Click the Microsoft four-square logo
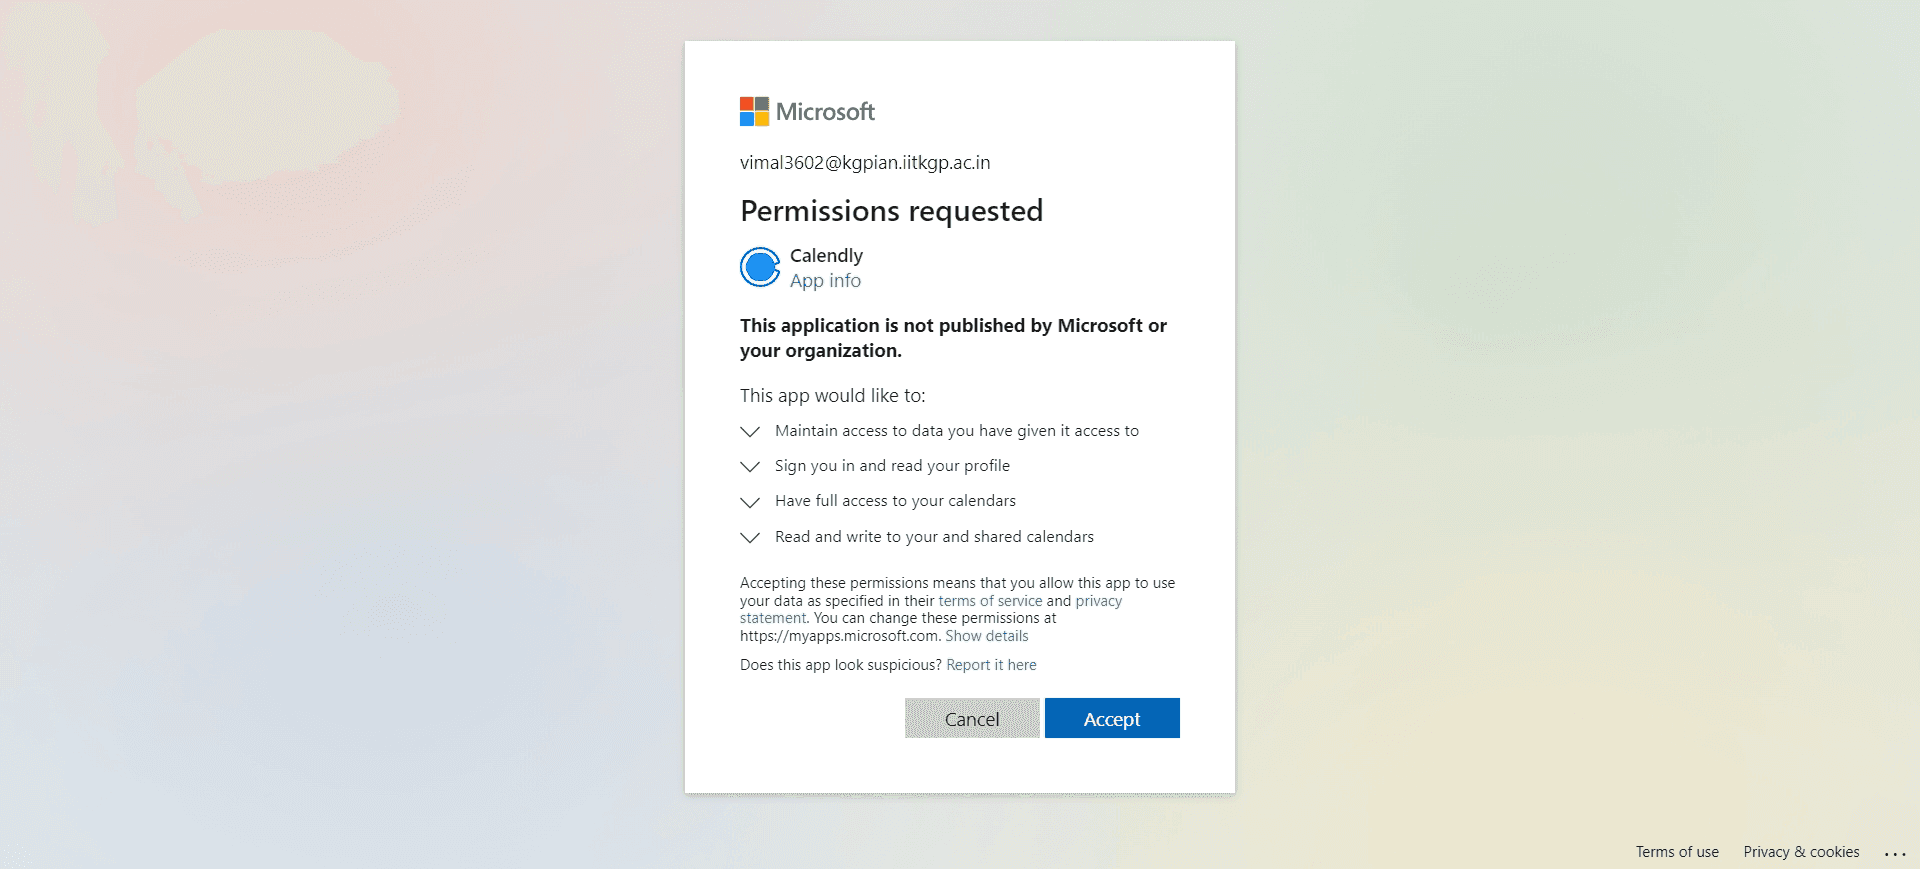 (754, 111)
